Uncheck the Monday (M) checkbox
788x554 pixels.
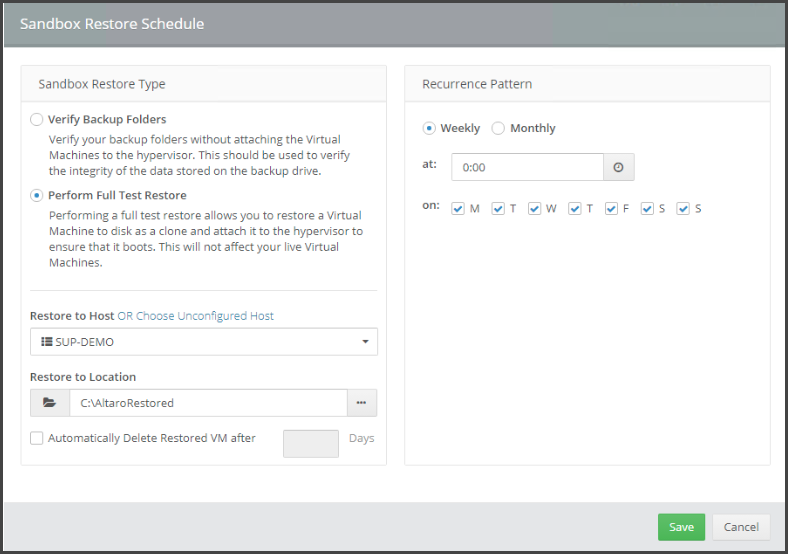pos(458,208)
